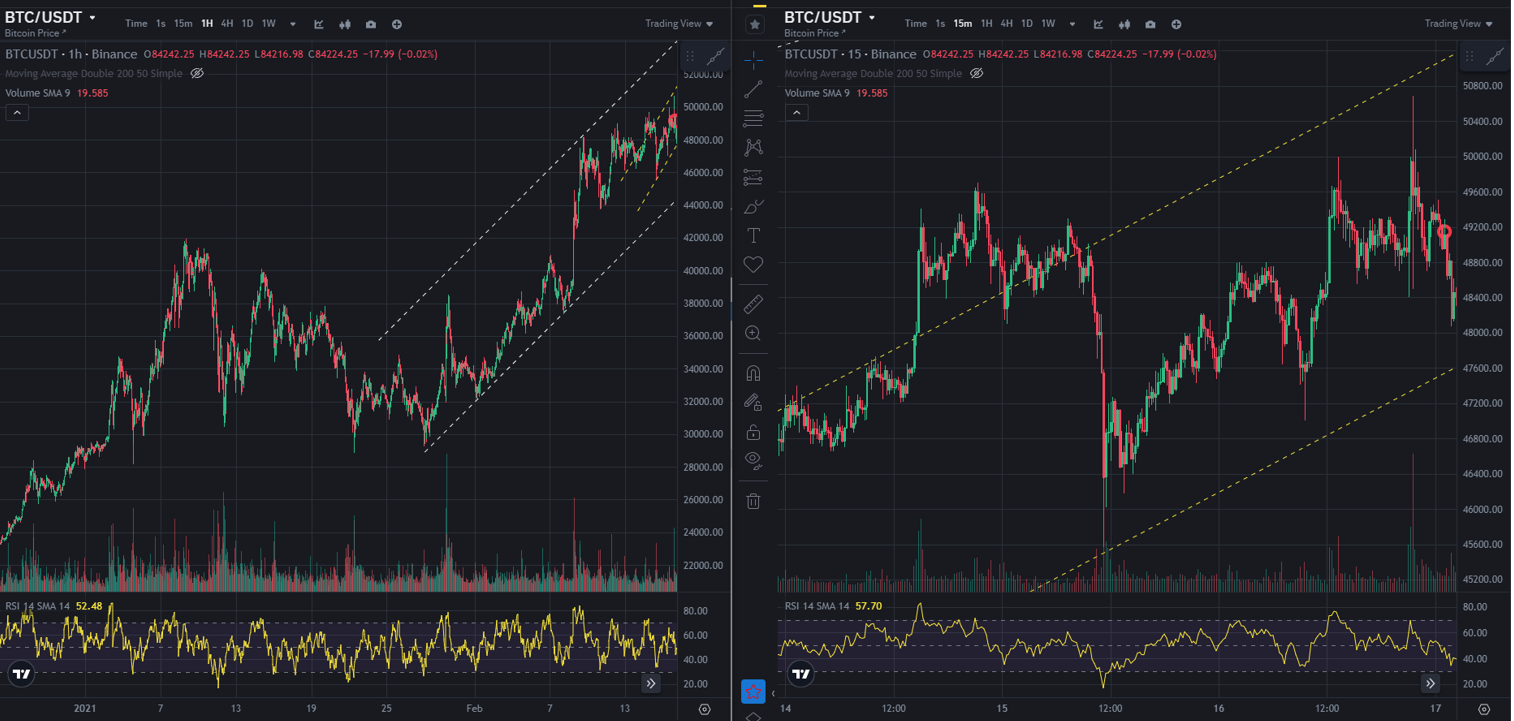This screenshot has height=721, width=1514.
Task: Open indicators icon on right chart
Action: pyautogui.click(x=1098, y=24)
